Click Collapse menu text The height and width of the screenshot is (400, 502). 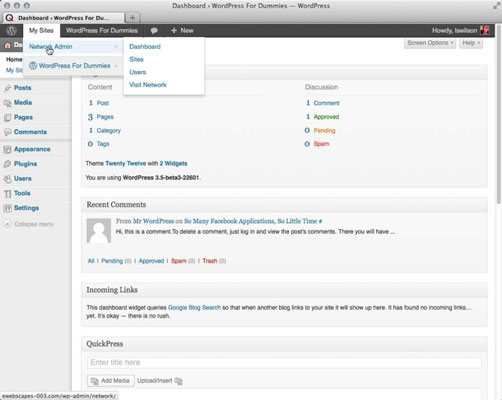(34, 224)
